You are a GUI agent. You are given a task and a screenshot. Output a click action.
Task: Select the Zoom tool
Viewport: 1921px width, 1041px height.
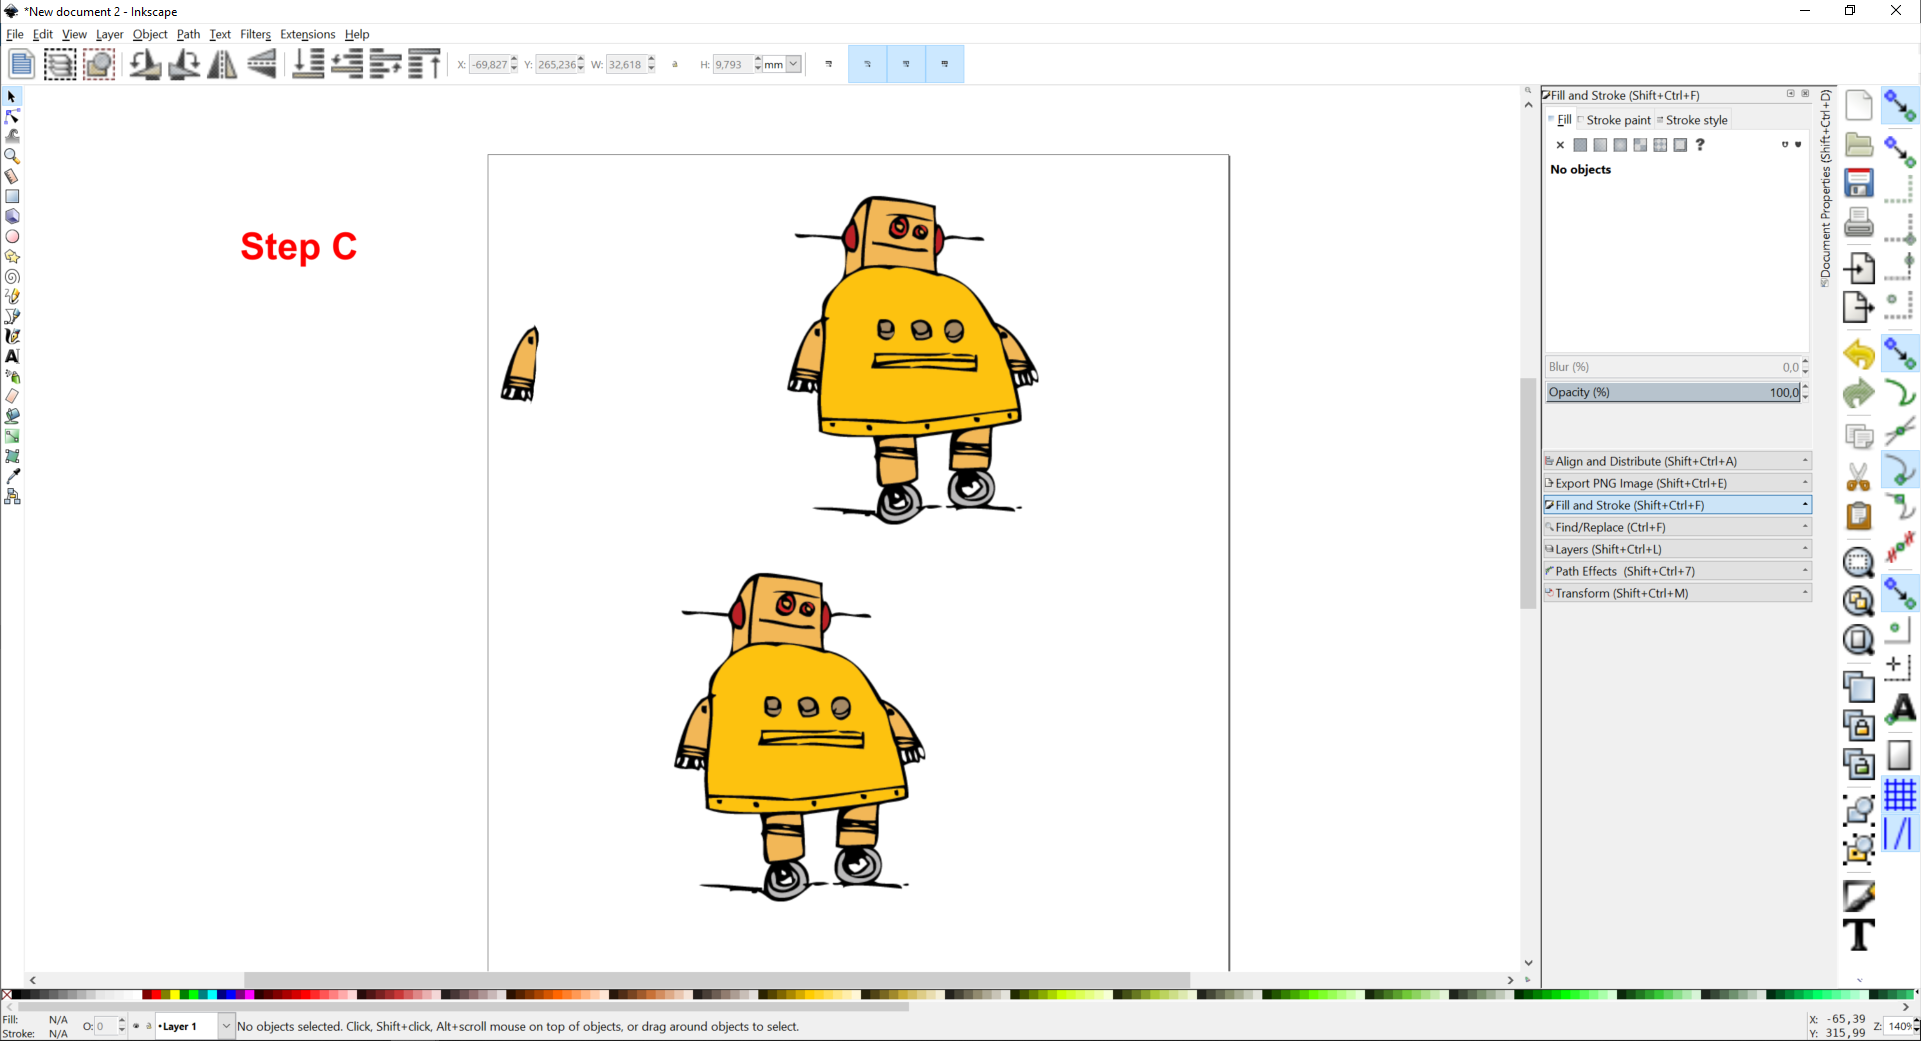(12, 157)
